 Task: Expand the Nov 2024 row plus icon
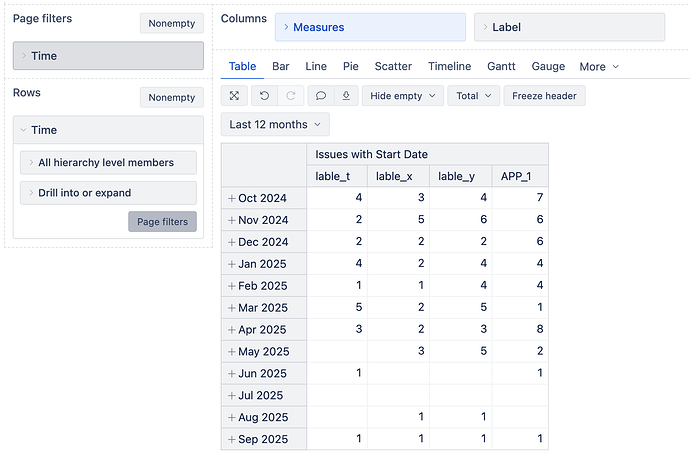coord(231,220)
